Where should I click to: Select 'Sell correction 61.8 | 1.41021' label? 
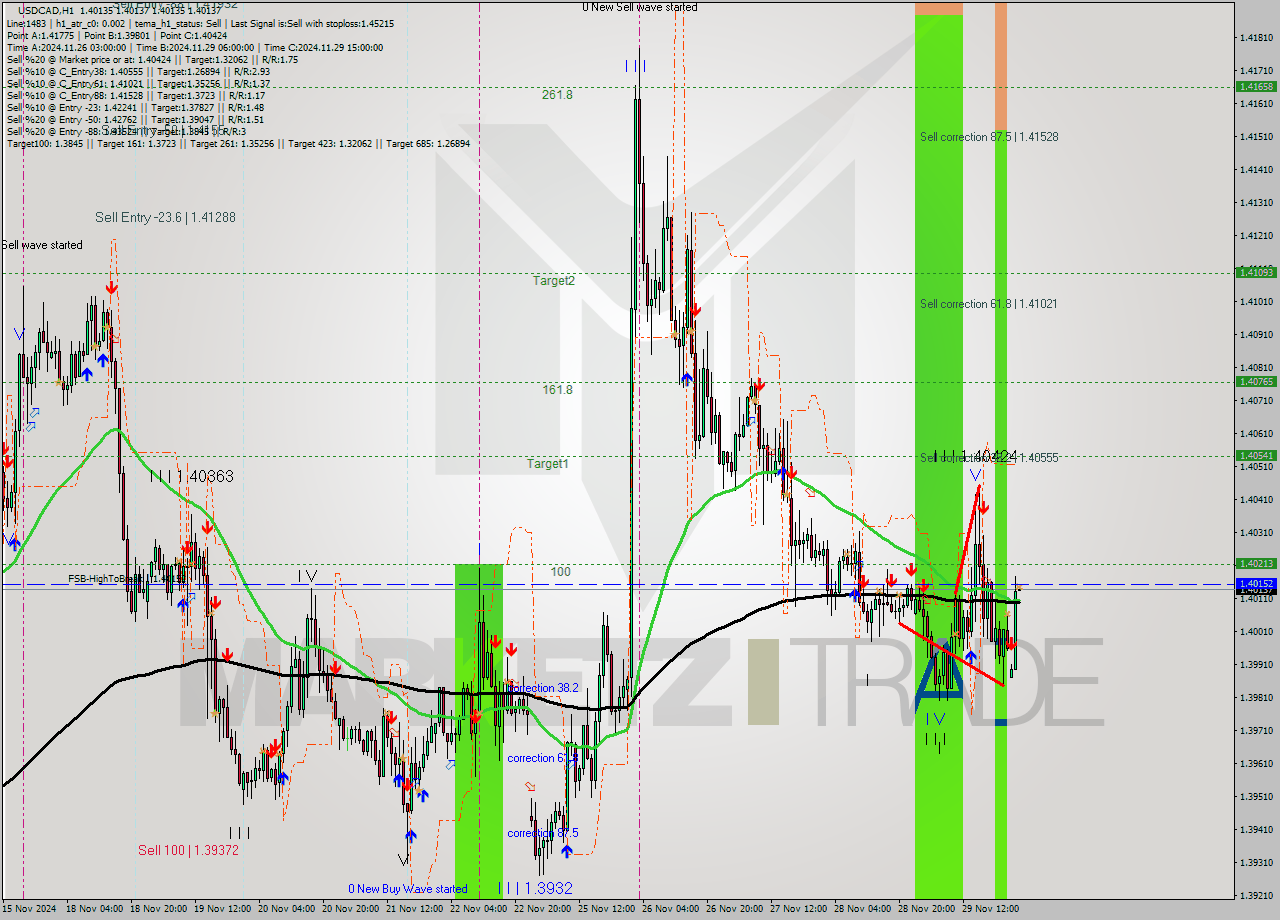[989, 304]
